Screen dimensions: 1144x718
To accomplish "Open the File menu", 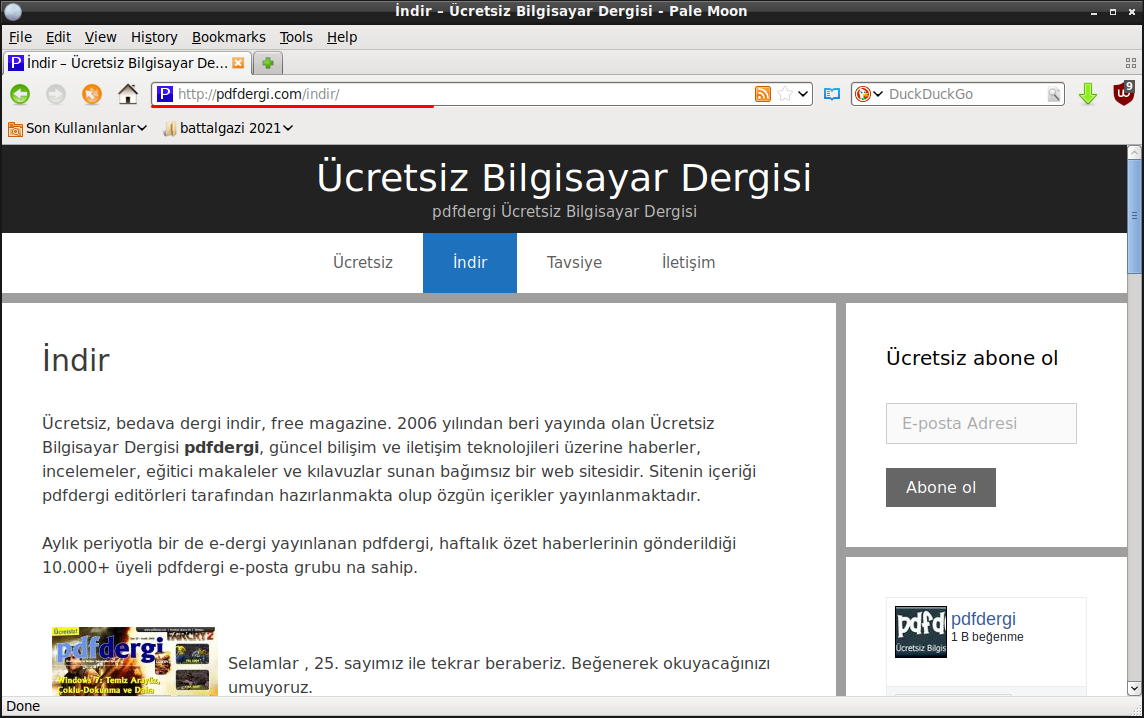I will [x=20, y=37].
